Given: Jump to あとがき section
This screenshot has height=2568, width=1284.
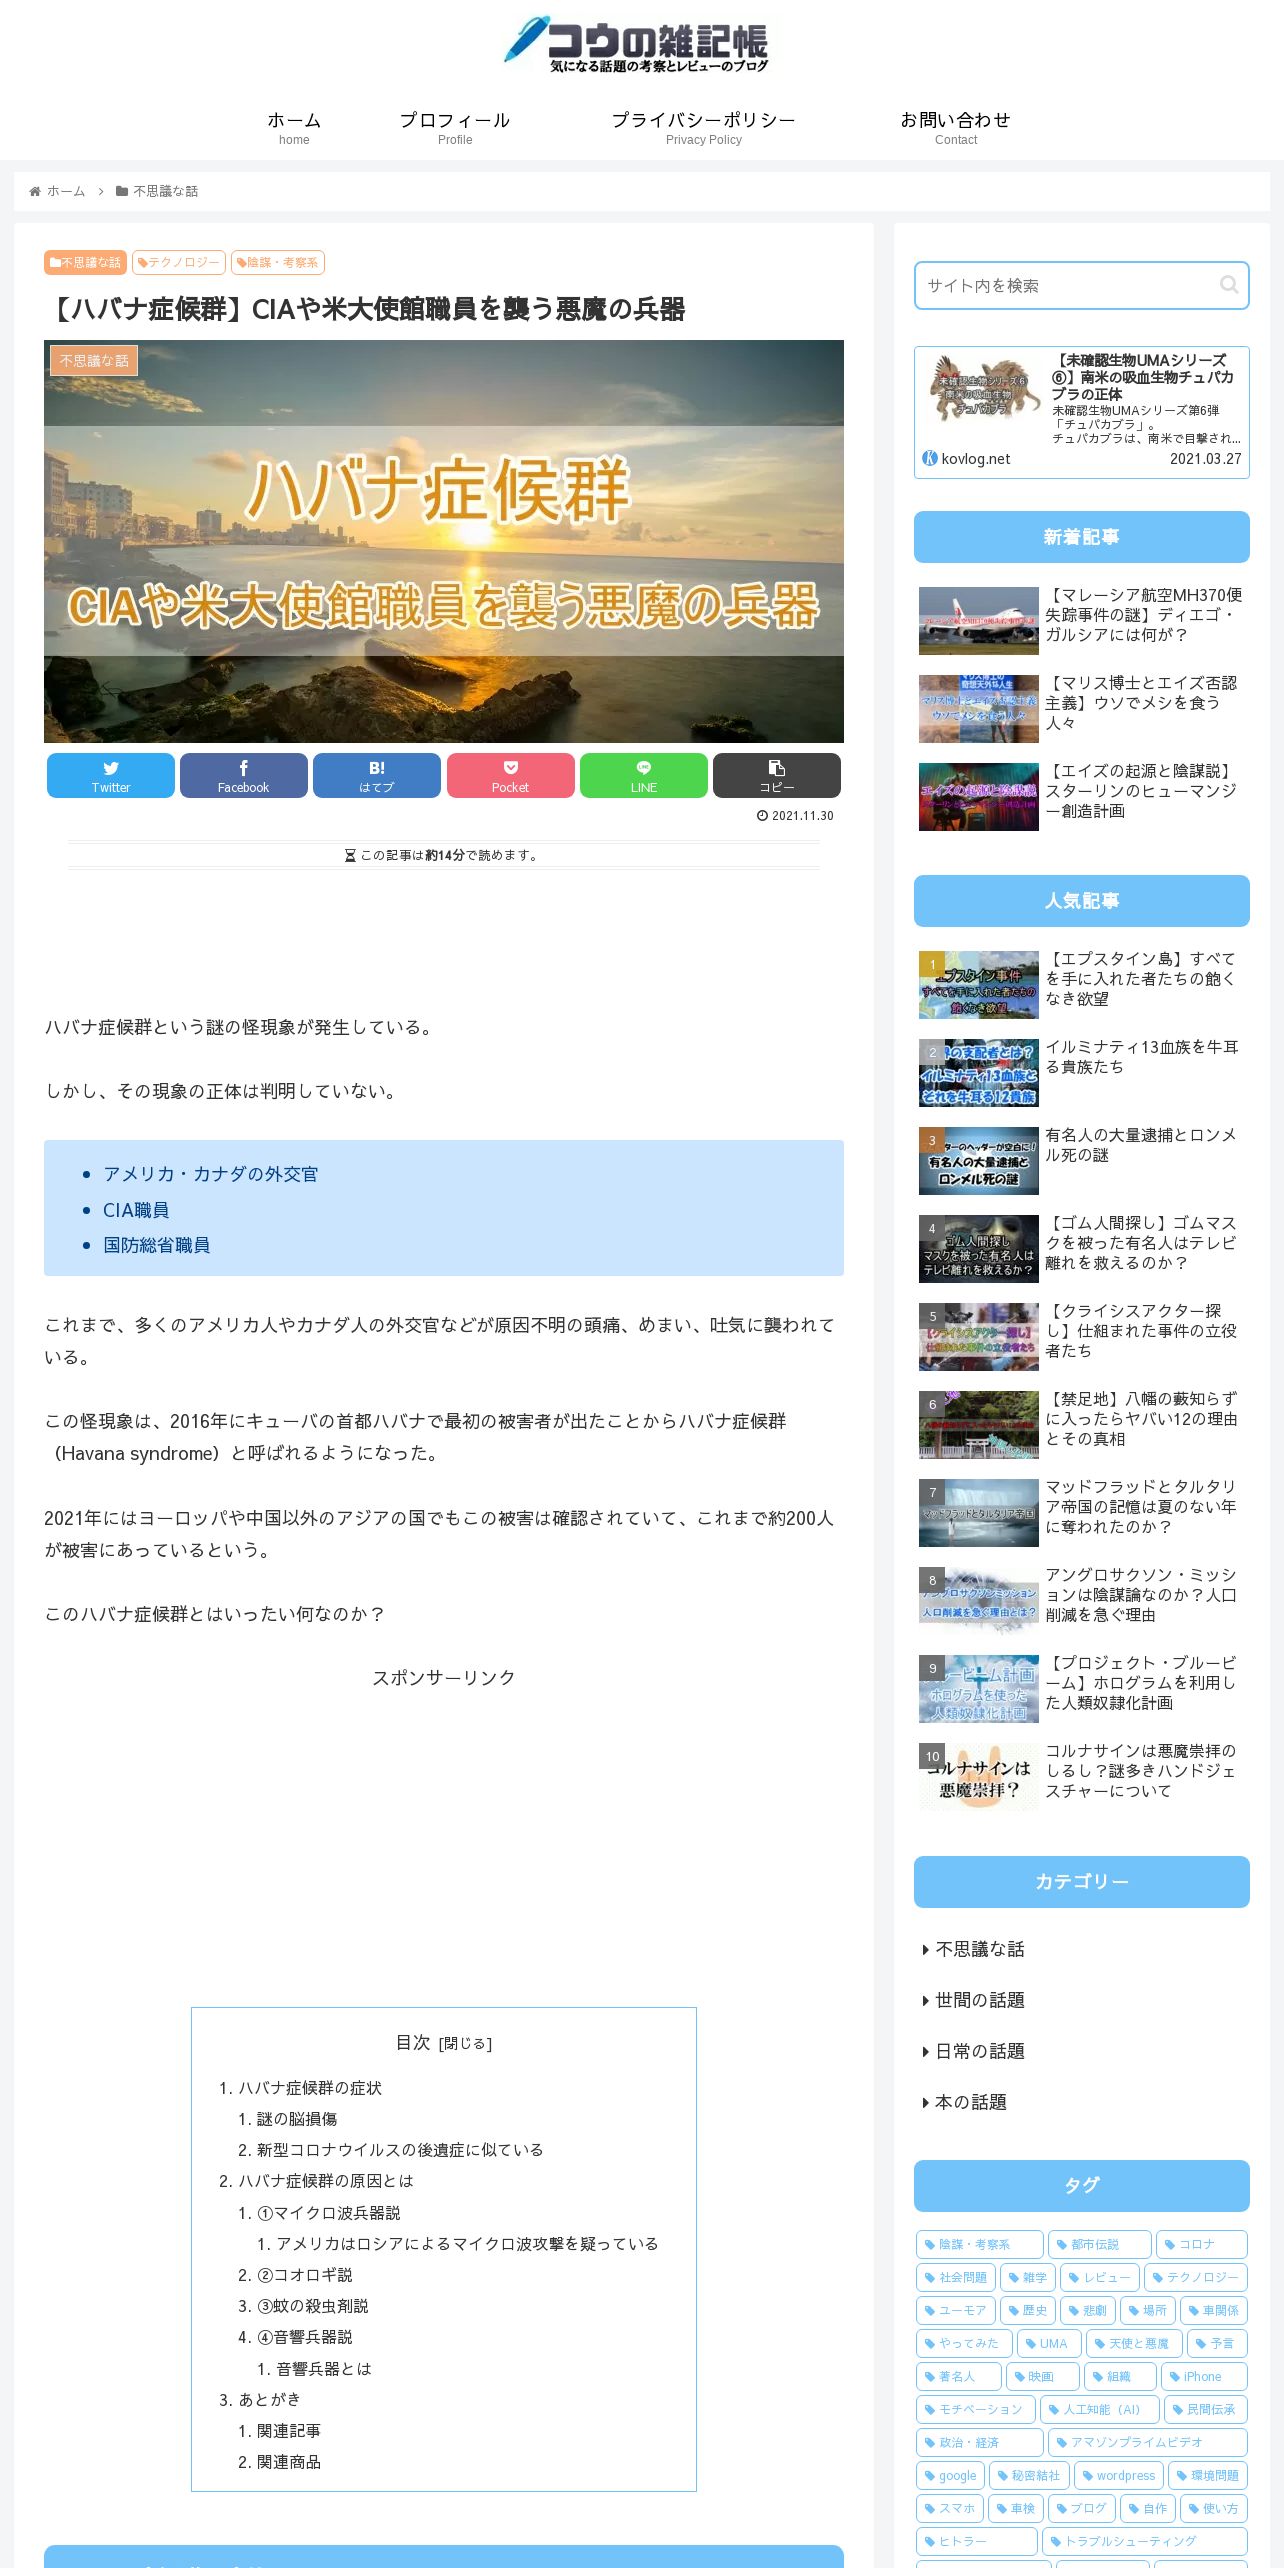Looking at the screenshot, I should (x=269, y=2399).
